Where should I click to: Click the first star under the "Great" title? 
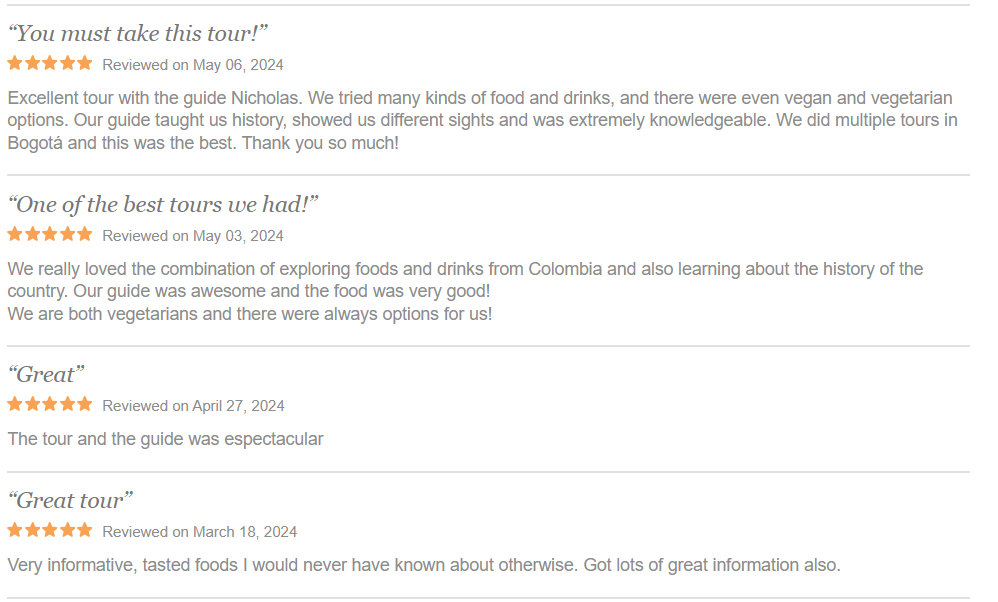tap(15, 404)
